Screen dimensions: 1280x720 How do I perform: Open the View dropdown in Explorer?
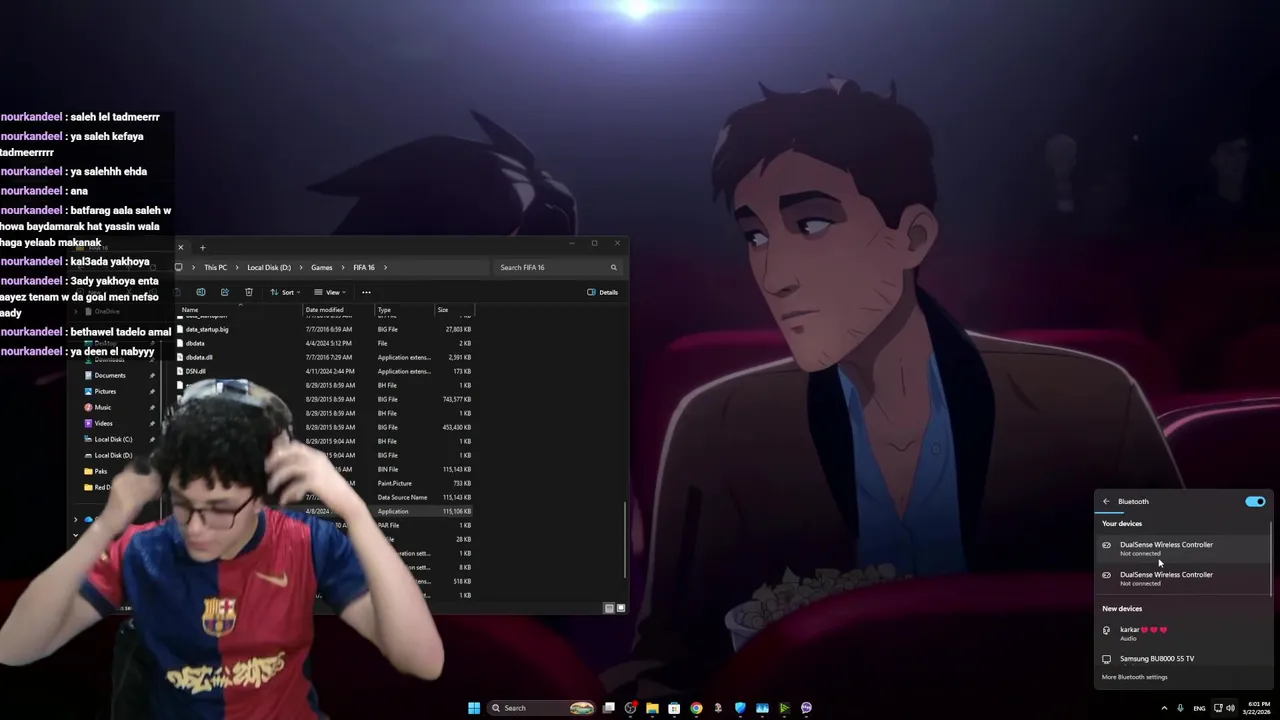329,292
